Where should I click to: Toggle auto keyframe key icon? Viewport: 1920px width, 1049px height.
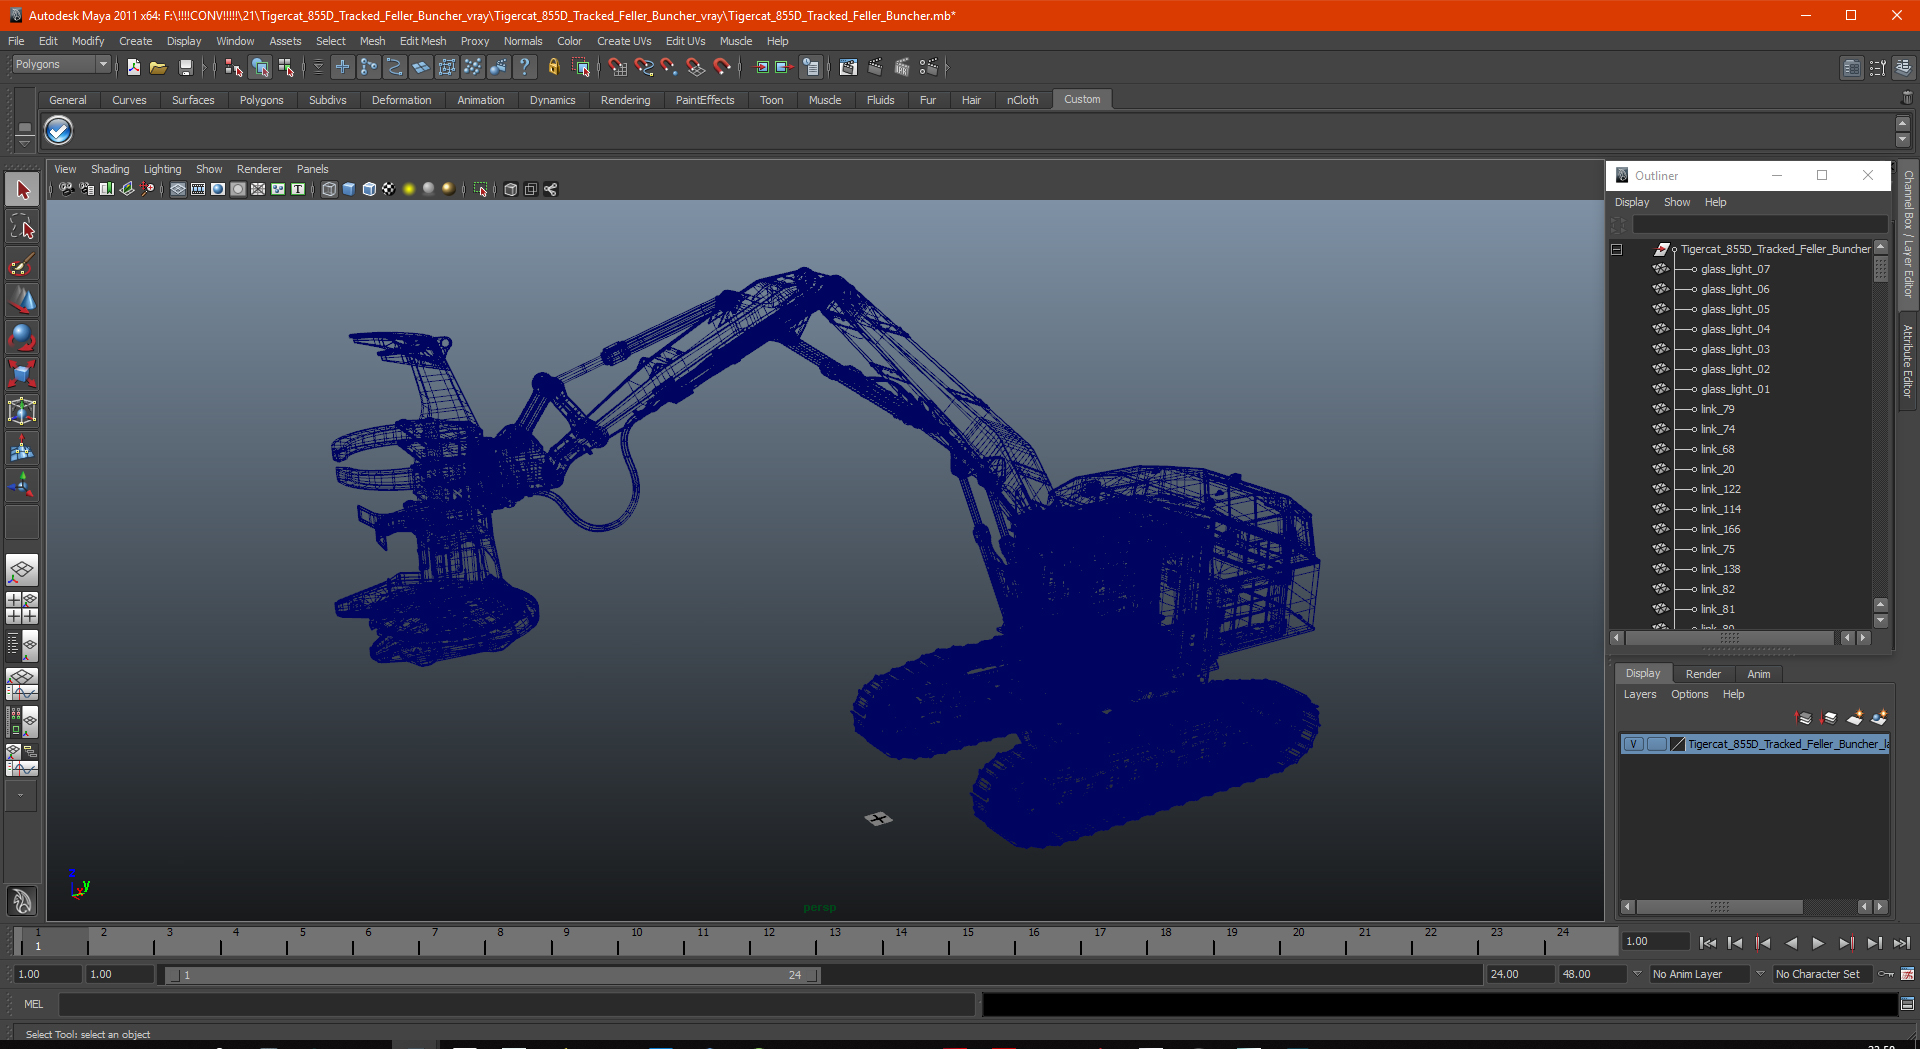pos(1886,974)
